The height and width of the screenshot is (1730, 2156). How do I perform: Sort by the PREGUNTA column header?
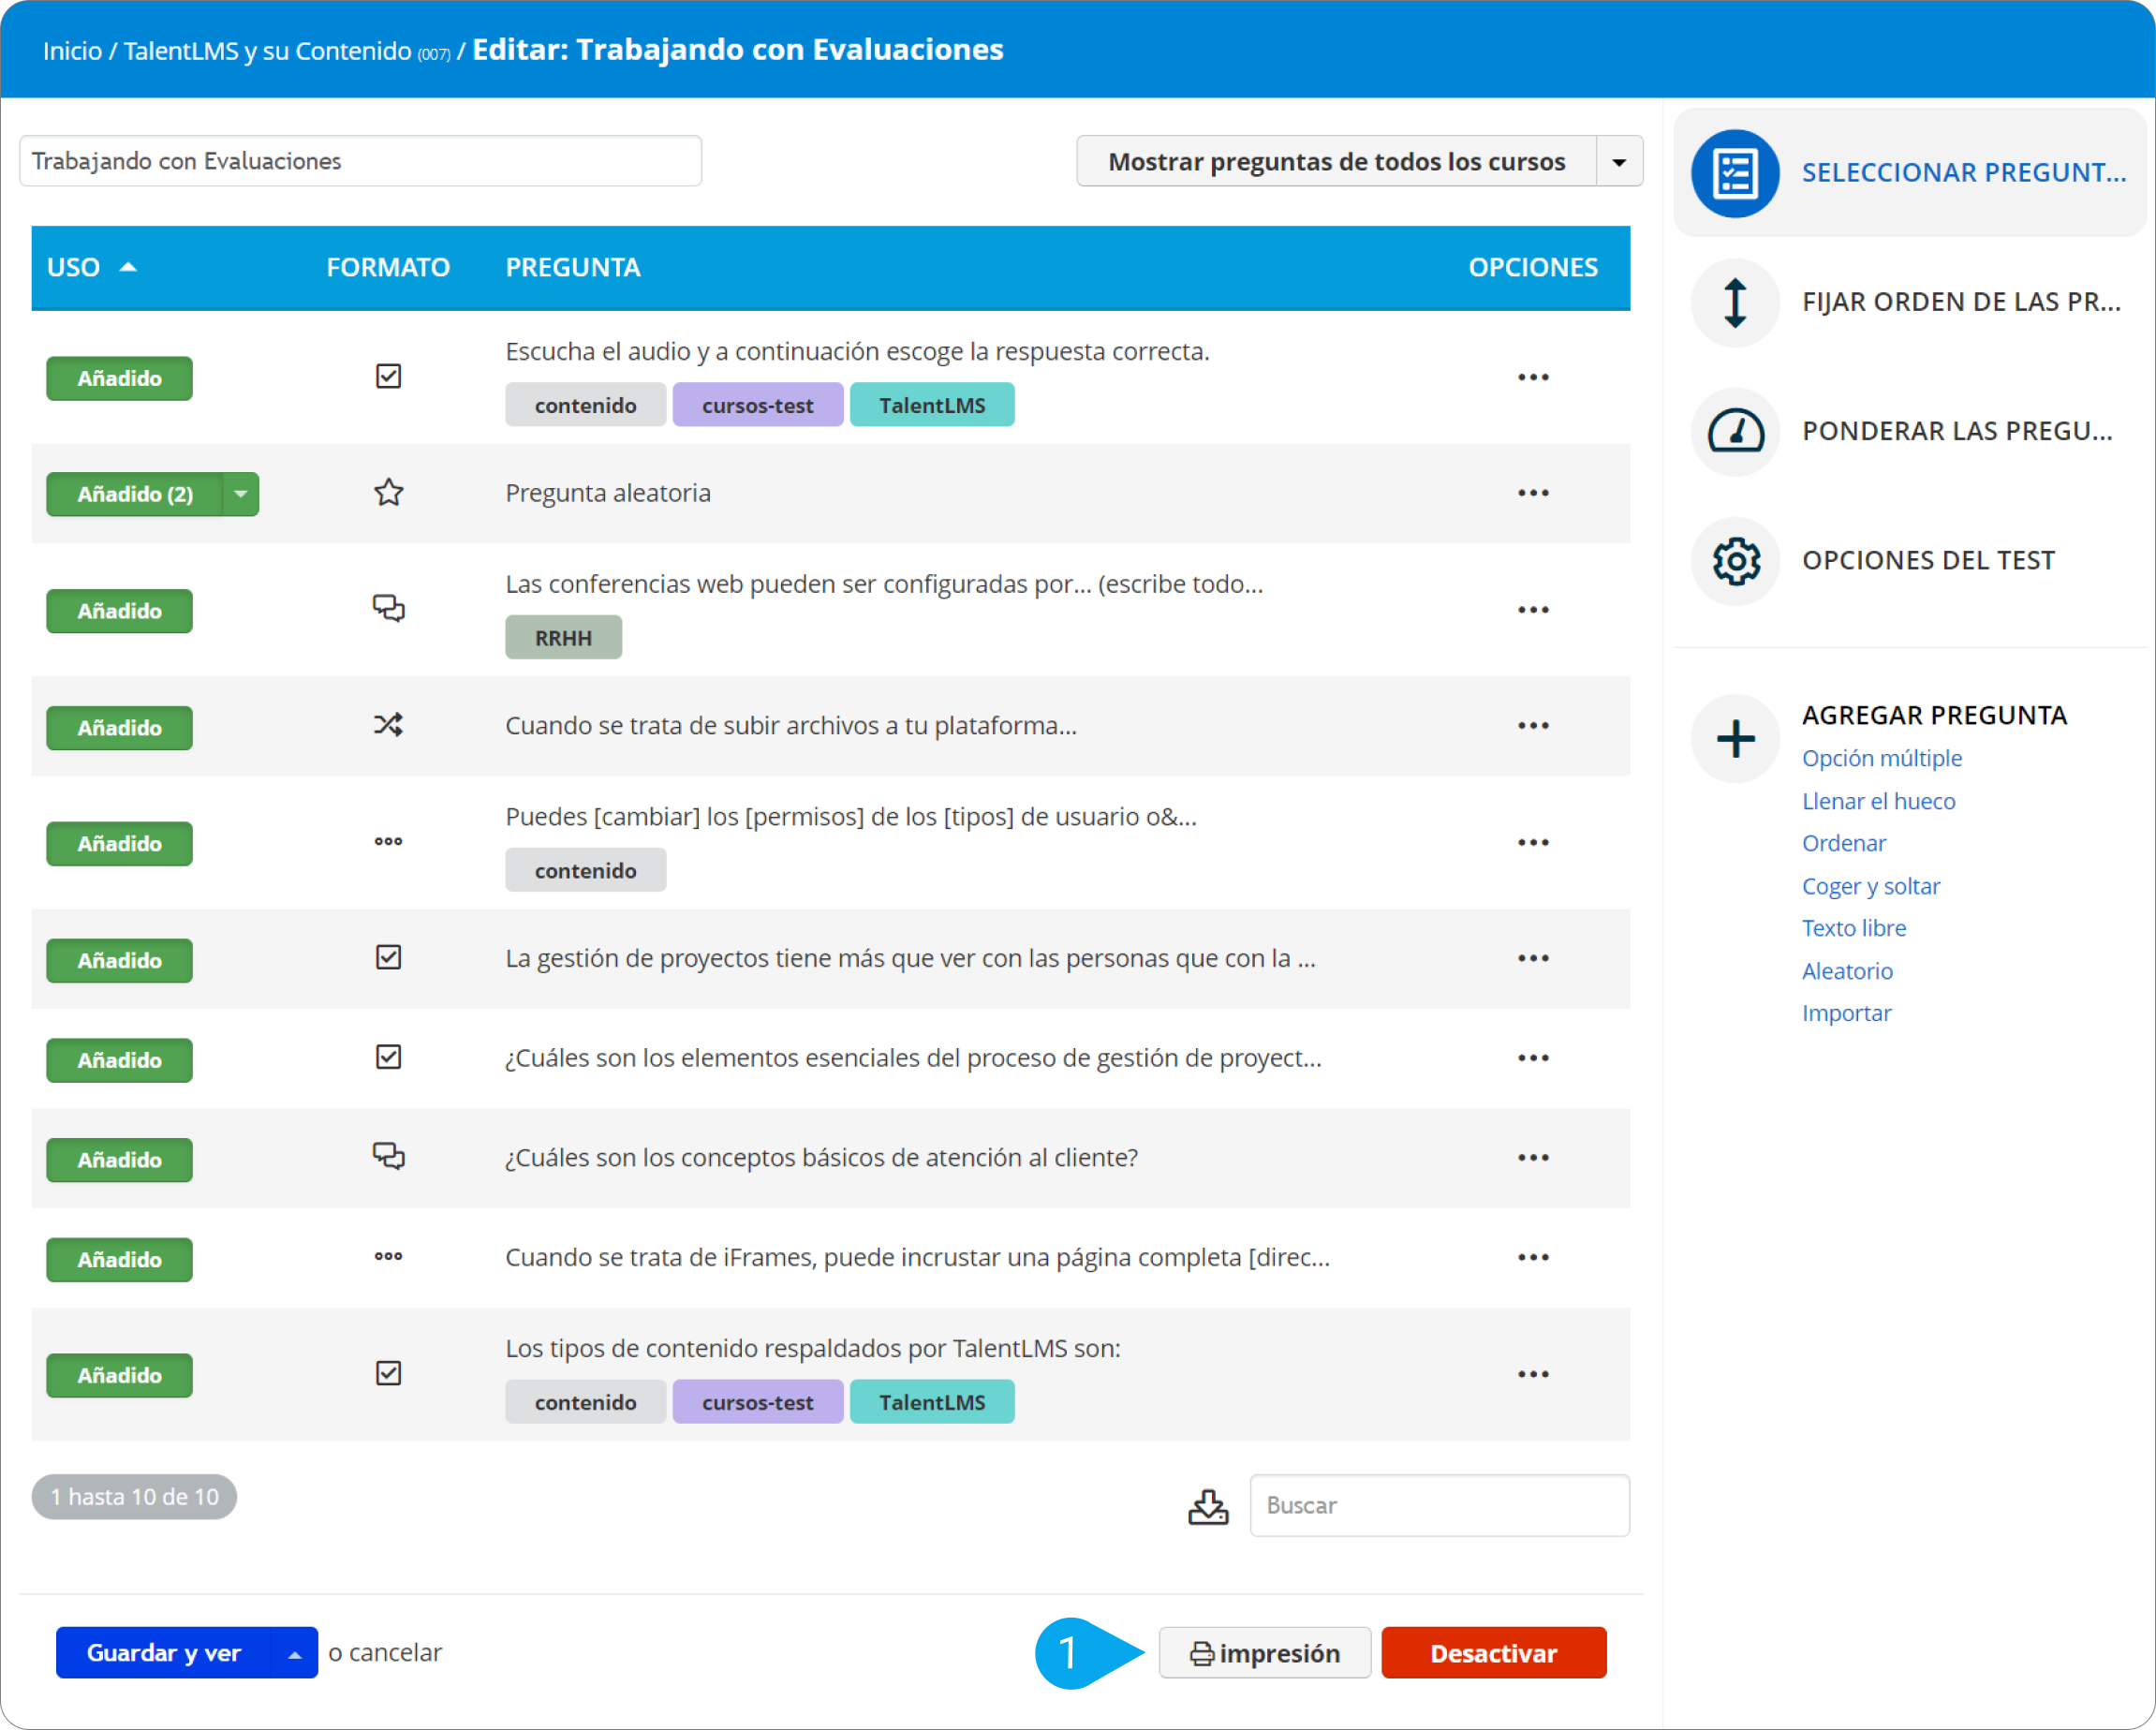point(572,268)
